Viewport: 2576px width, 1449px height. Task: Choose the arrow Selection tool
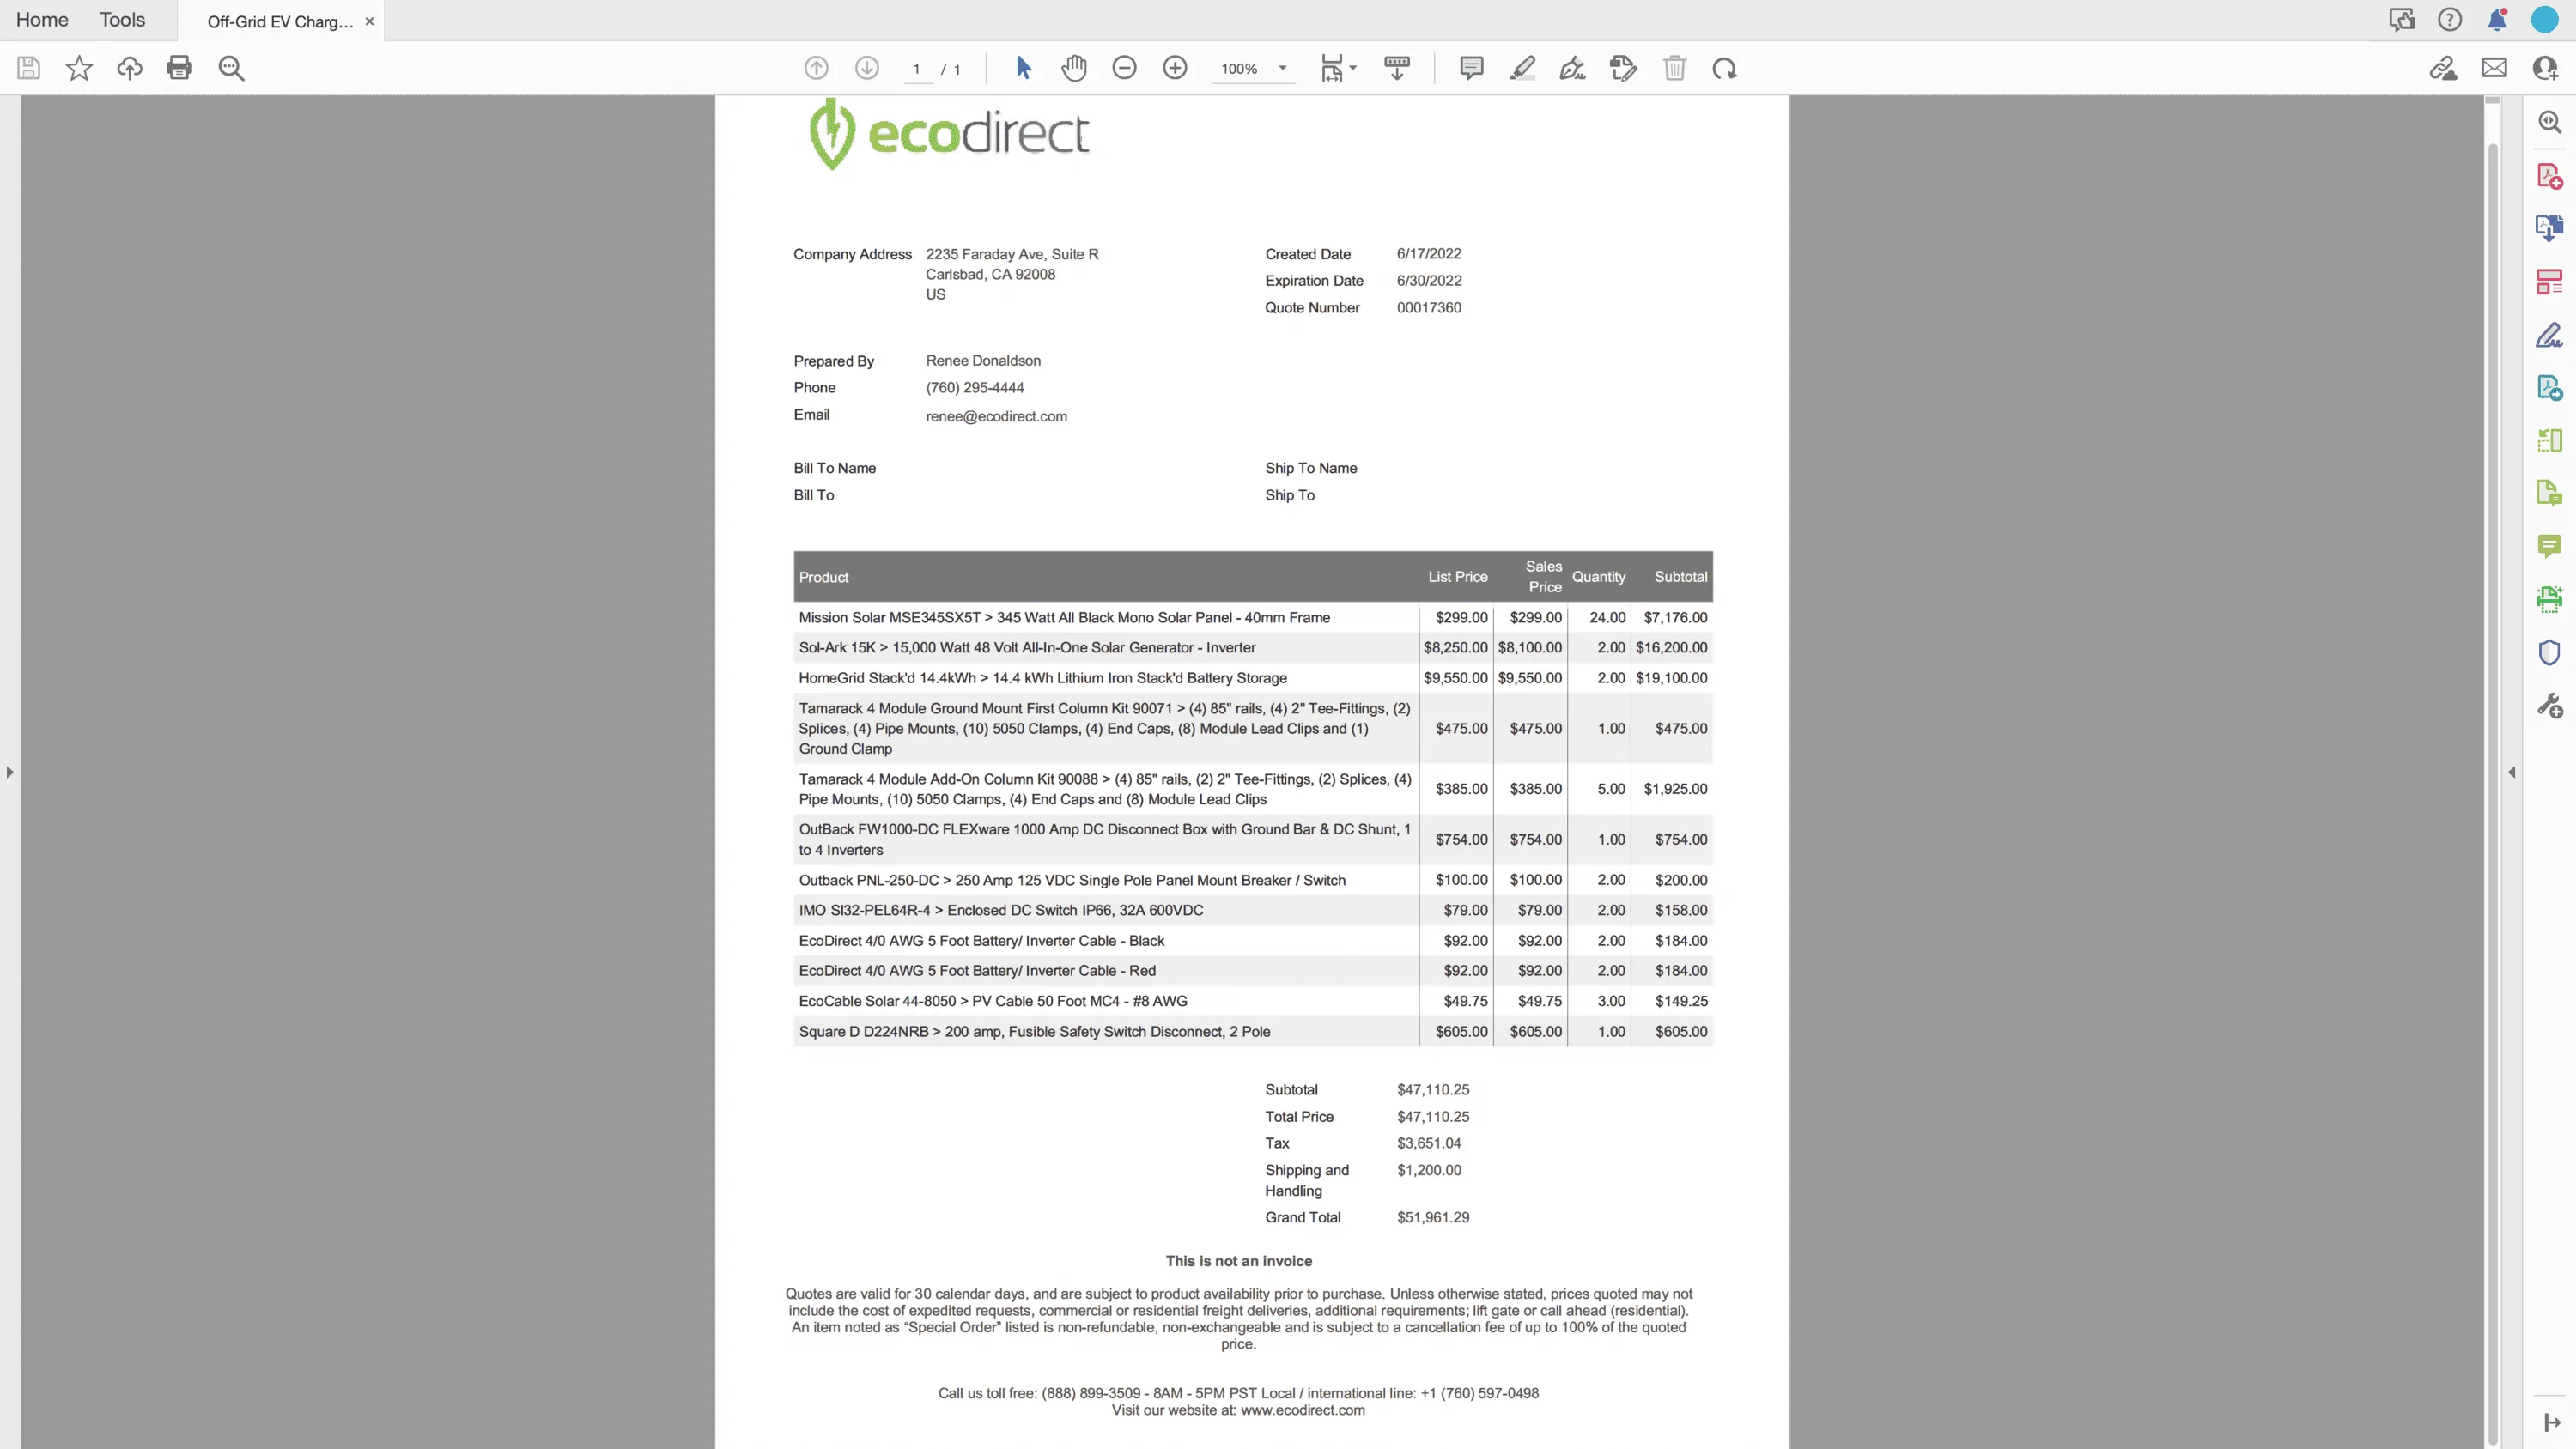point(1023,68)
